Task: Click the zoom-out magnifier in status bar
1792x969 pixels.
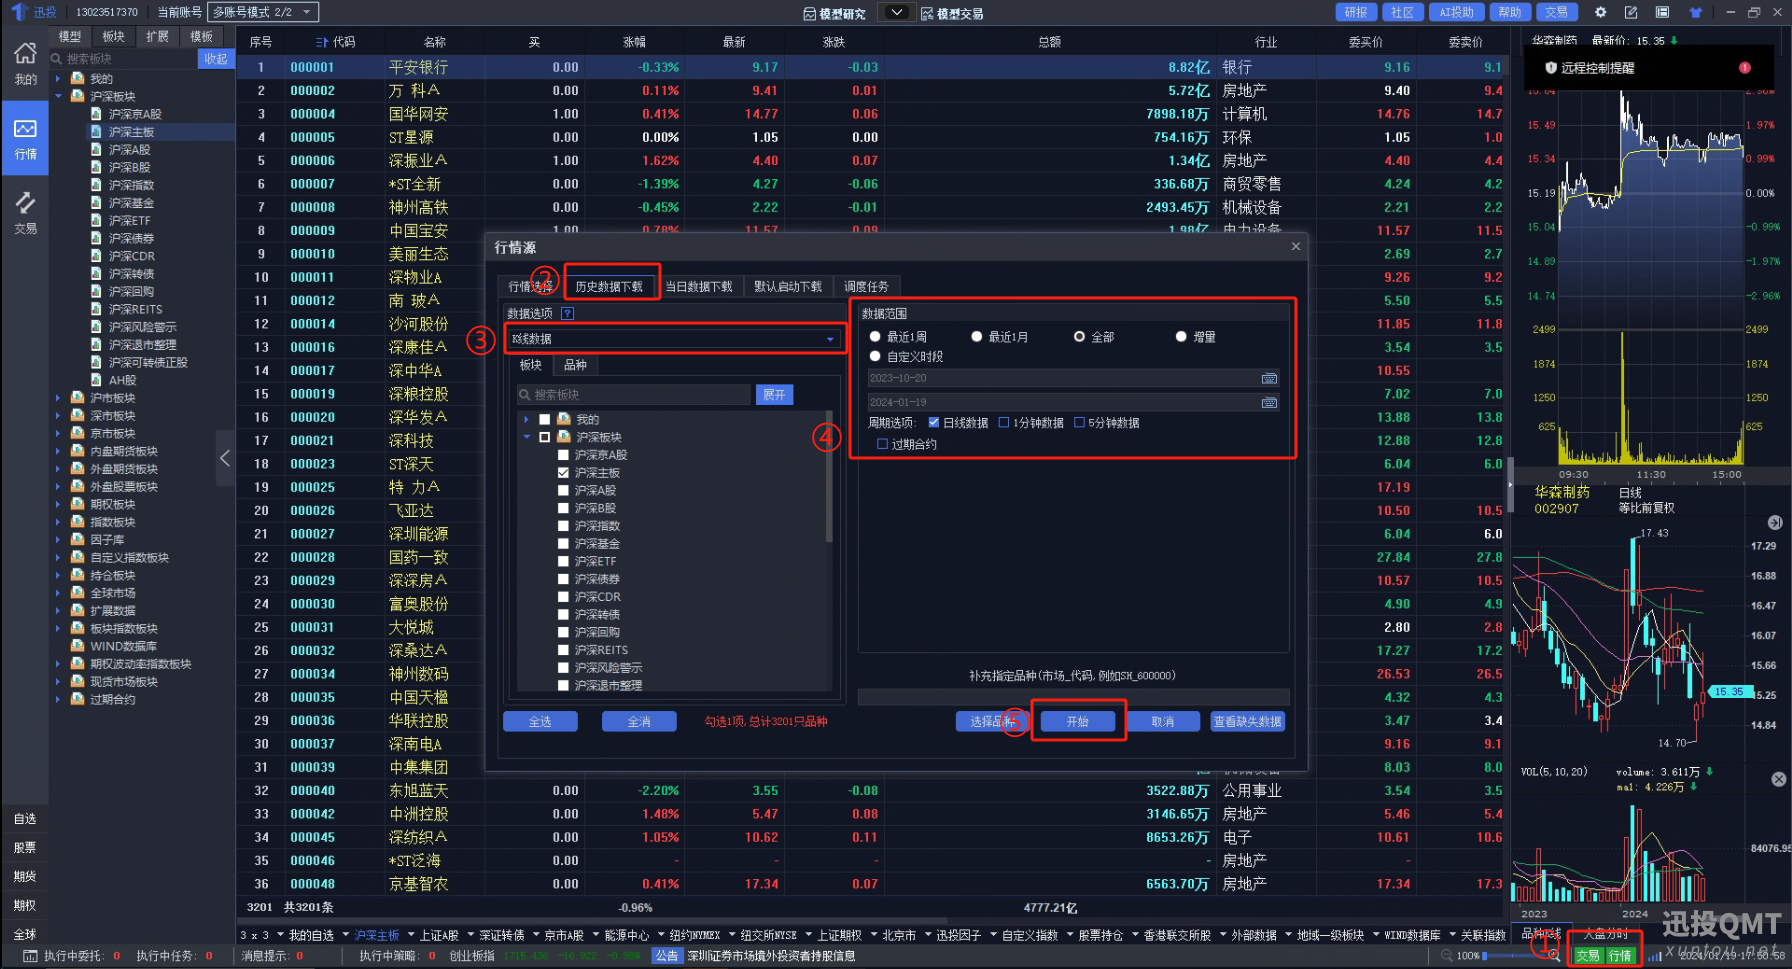Action: (1446, 955)
